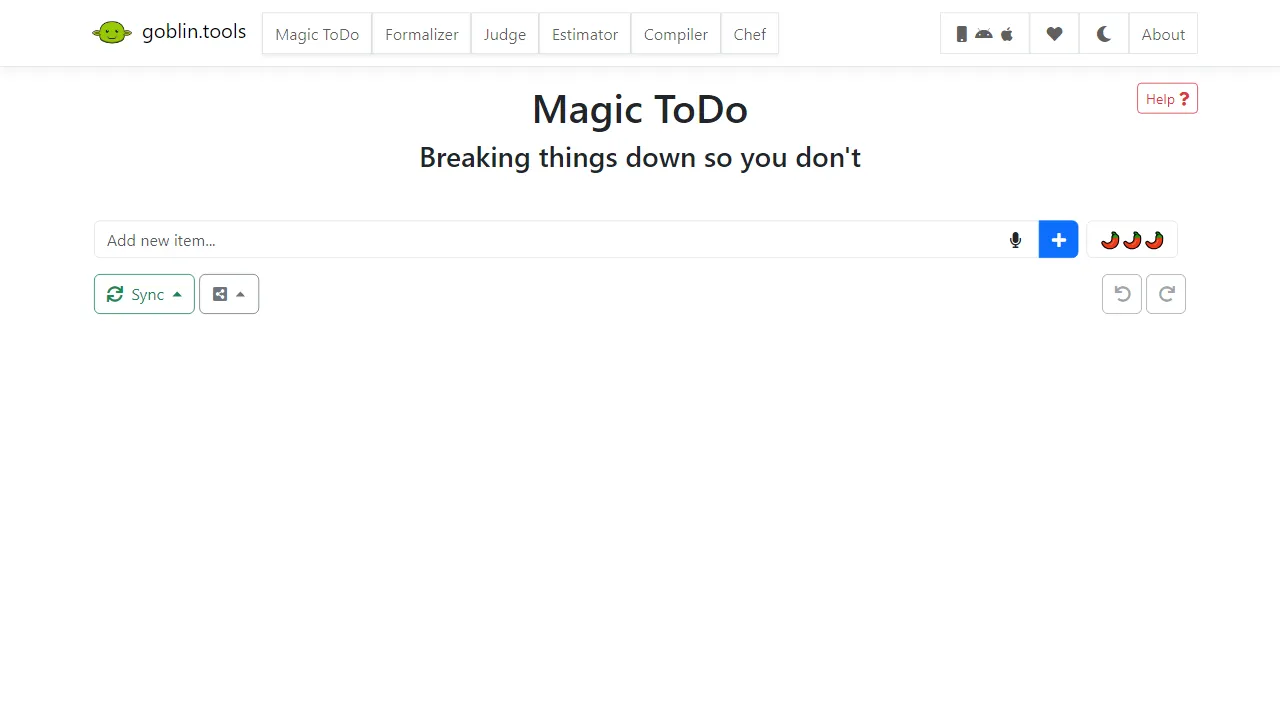Switch to the Chef tab

pyautogui.click(x=750, y=34)
